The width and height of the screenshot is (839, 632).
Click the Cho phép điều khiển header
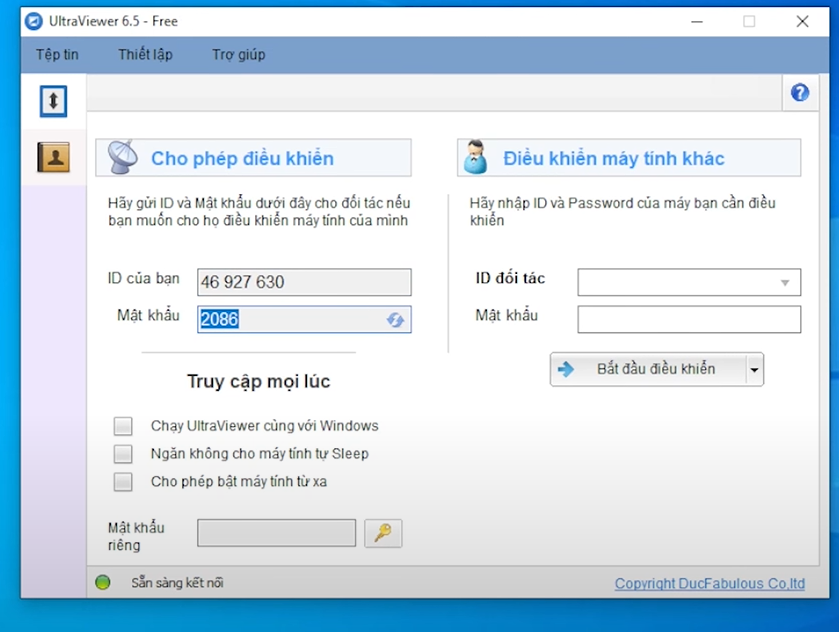254,158
